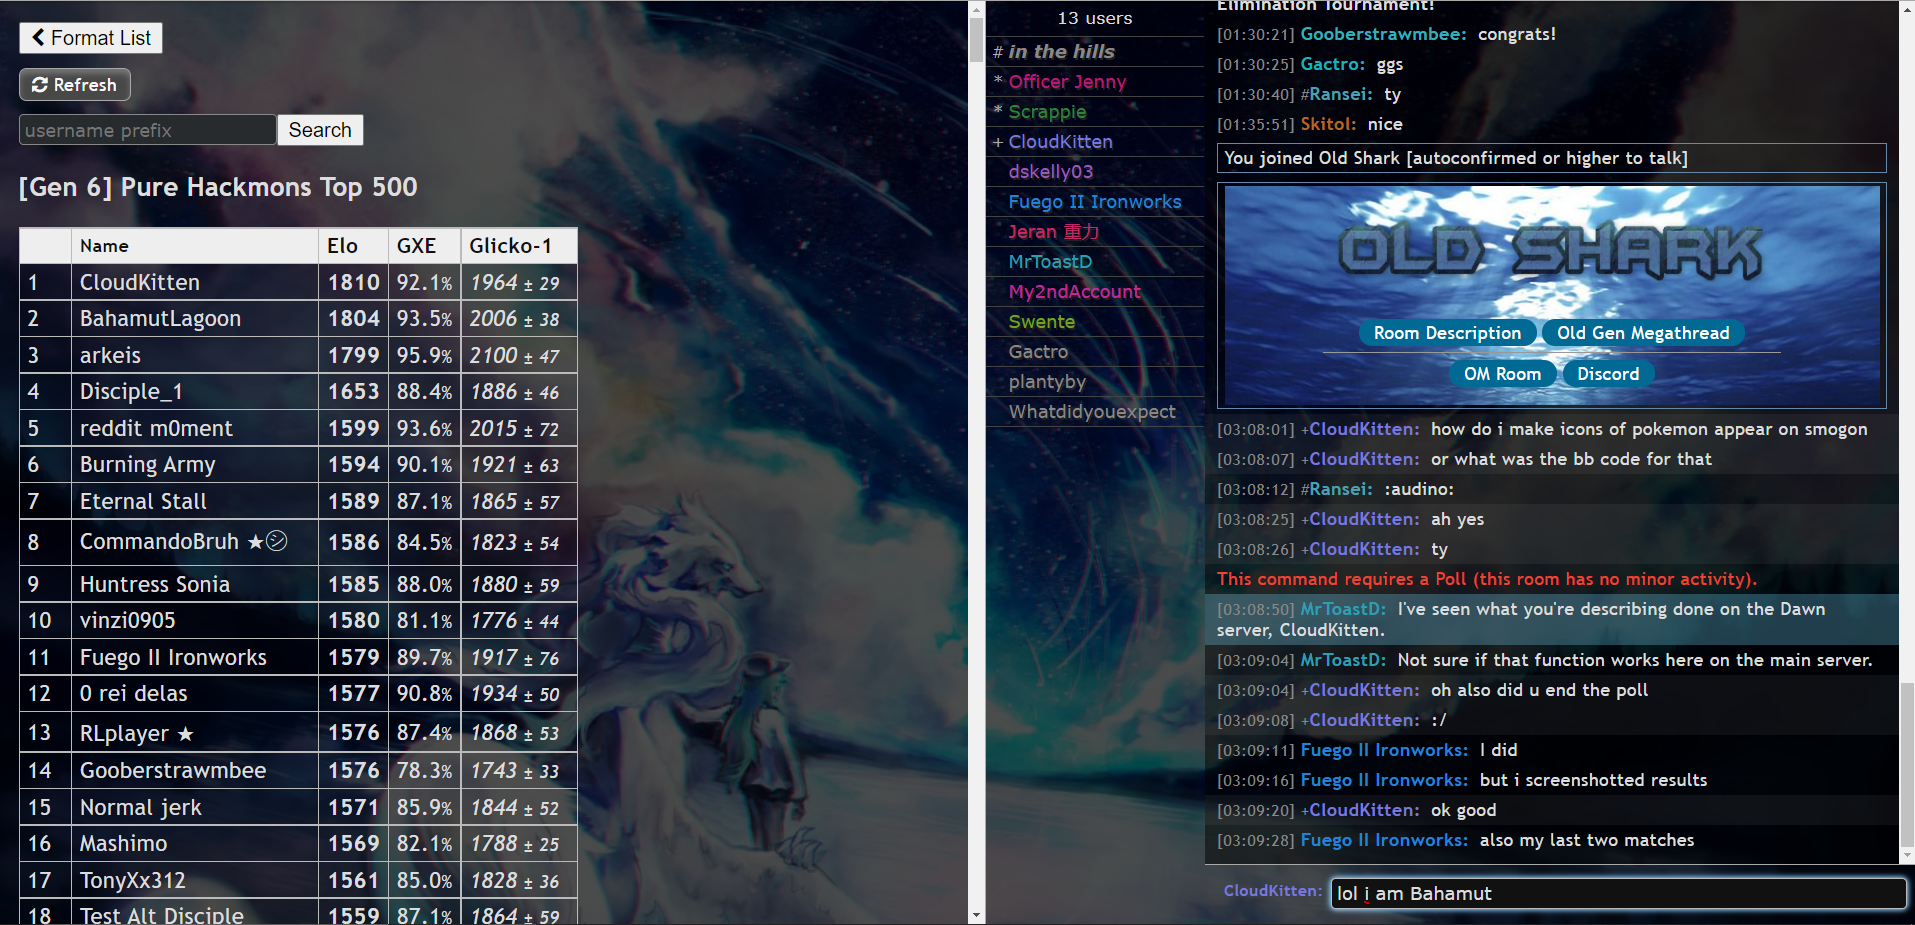This screenshot has height=925, width=1915.
Task: Click TonyXx312 ladder row name
Action: click(x=133, y=880)
